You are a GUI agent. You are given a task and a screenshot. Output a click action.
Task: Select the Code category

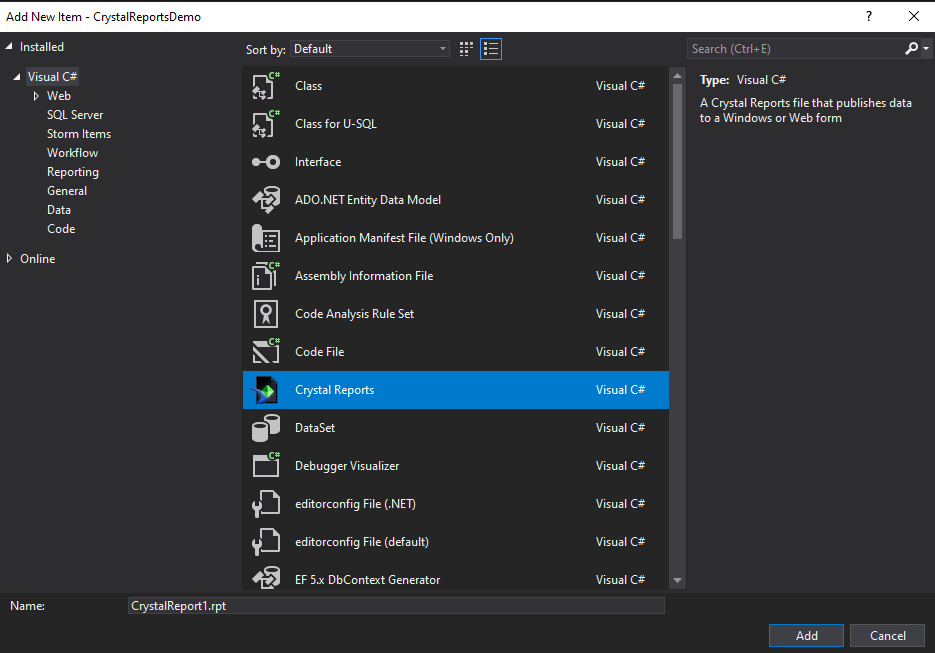pyautogui.click(x=61, y=229)
